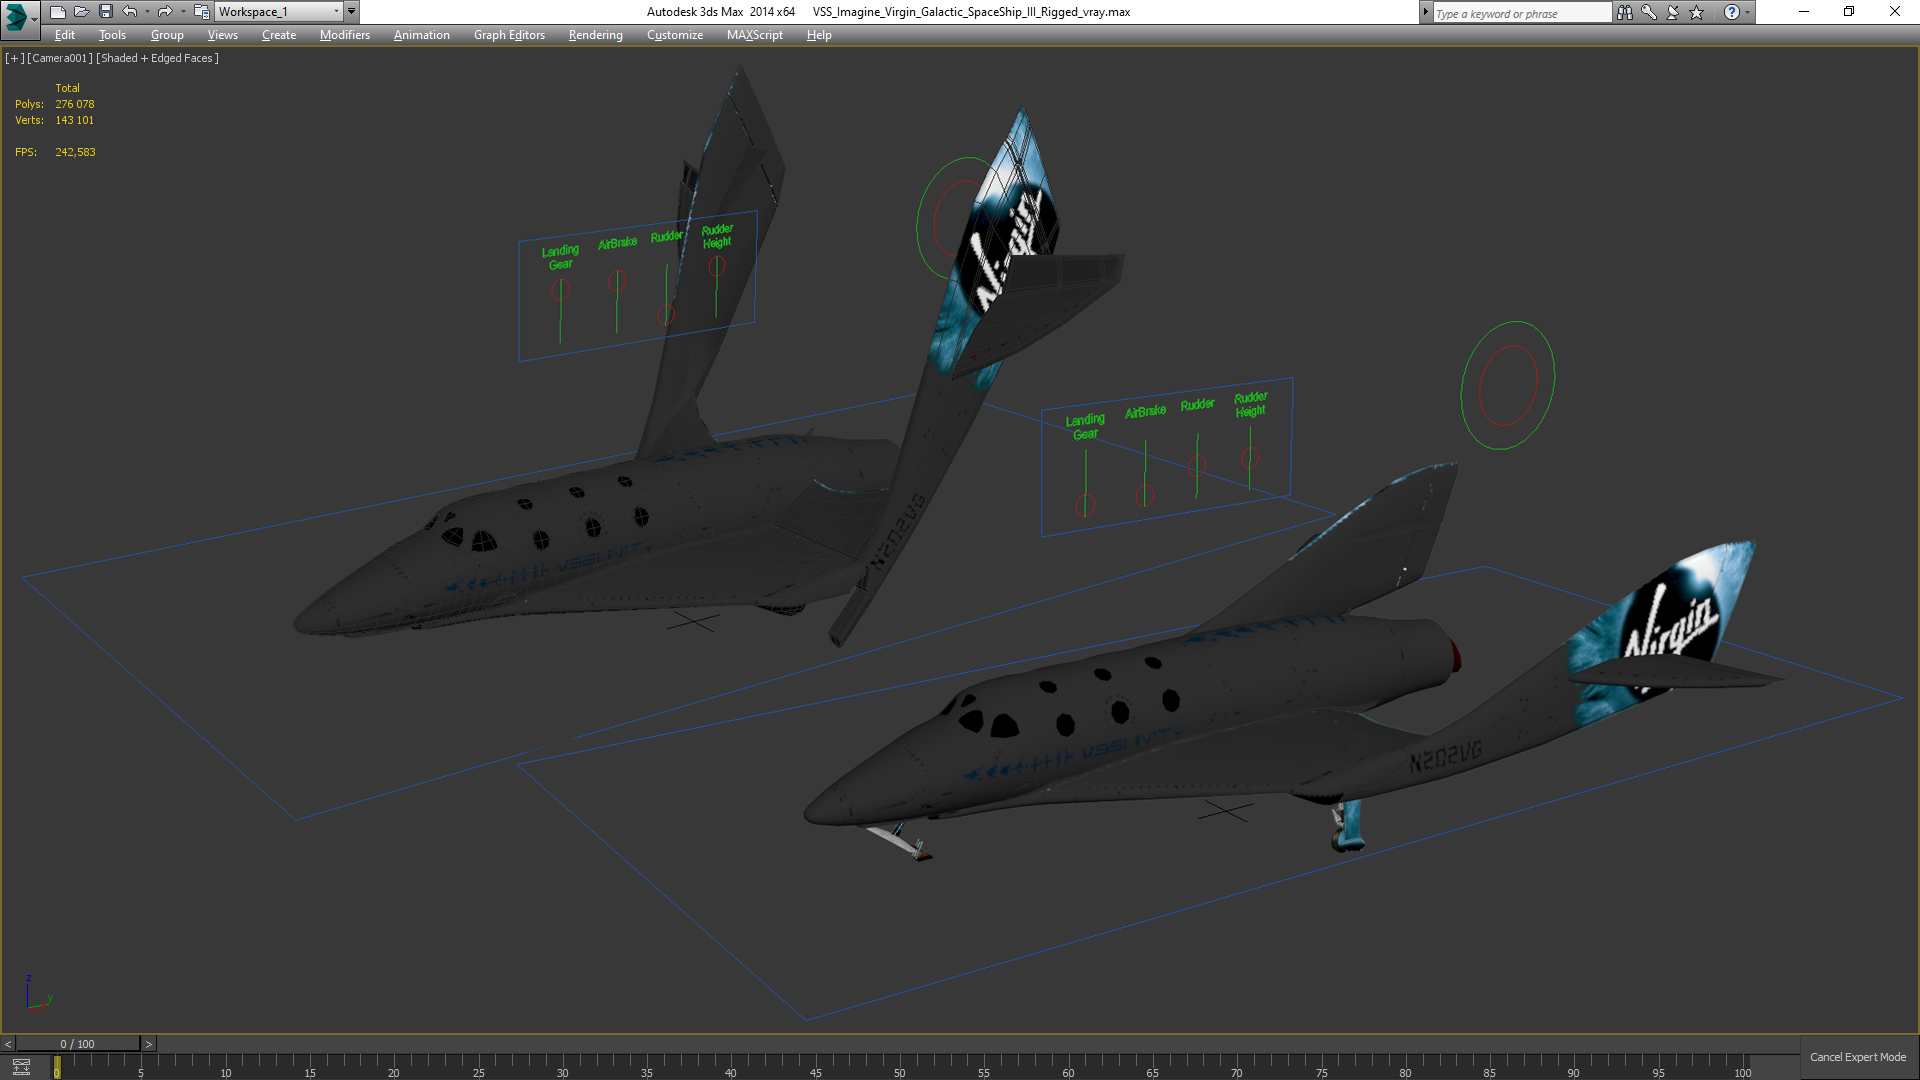Click the XYZ axis tripod gizmo
The height and width of the screenshot is (1080, 1920).
pyautogui.click(x=38, y=992)
